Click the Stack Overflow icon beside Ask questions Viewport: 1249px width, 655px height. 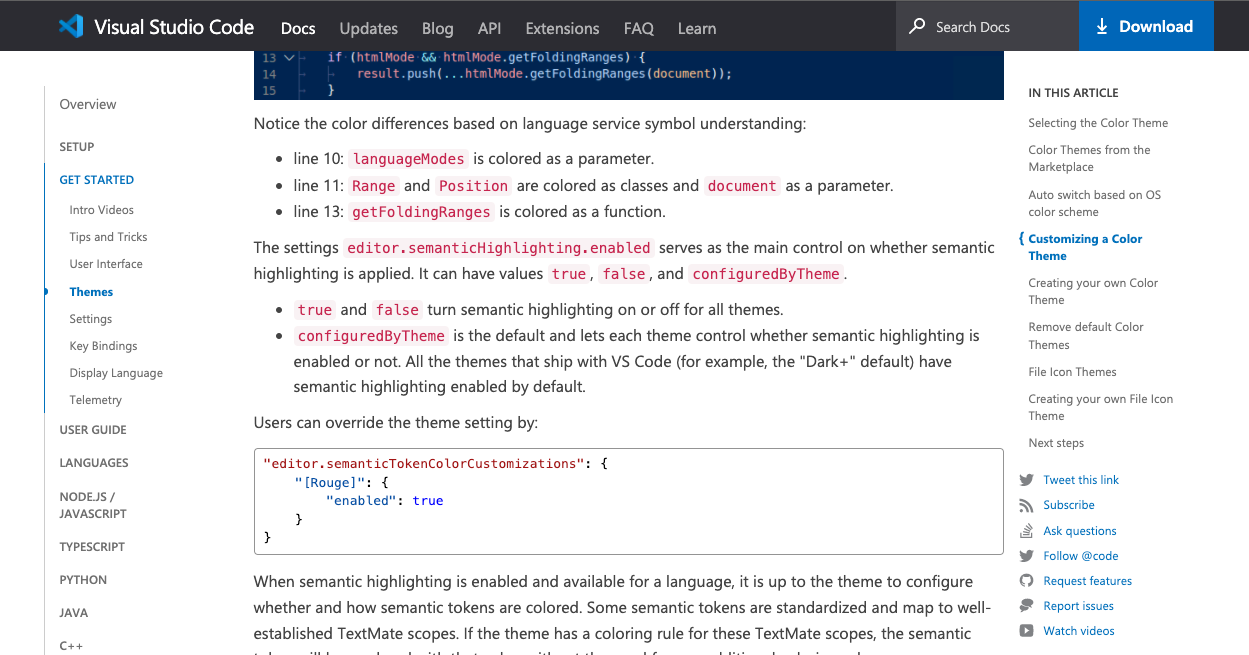click(1026, 531)
